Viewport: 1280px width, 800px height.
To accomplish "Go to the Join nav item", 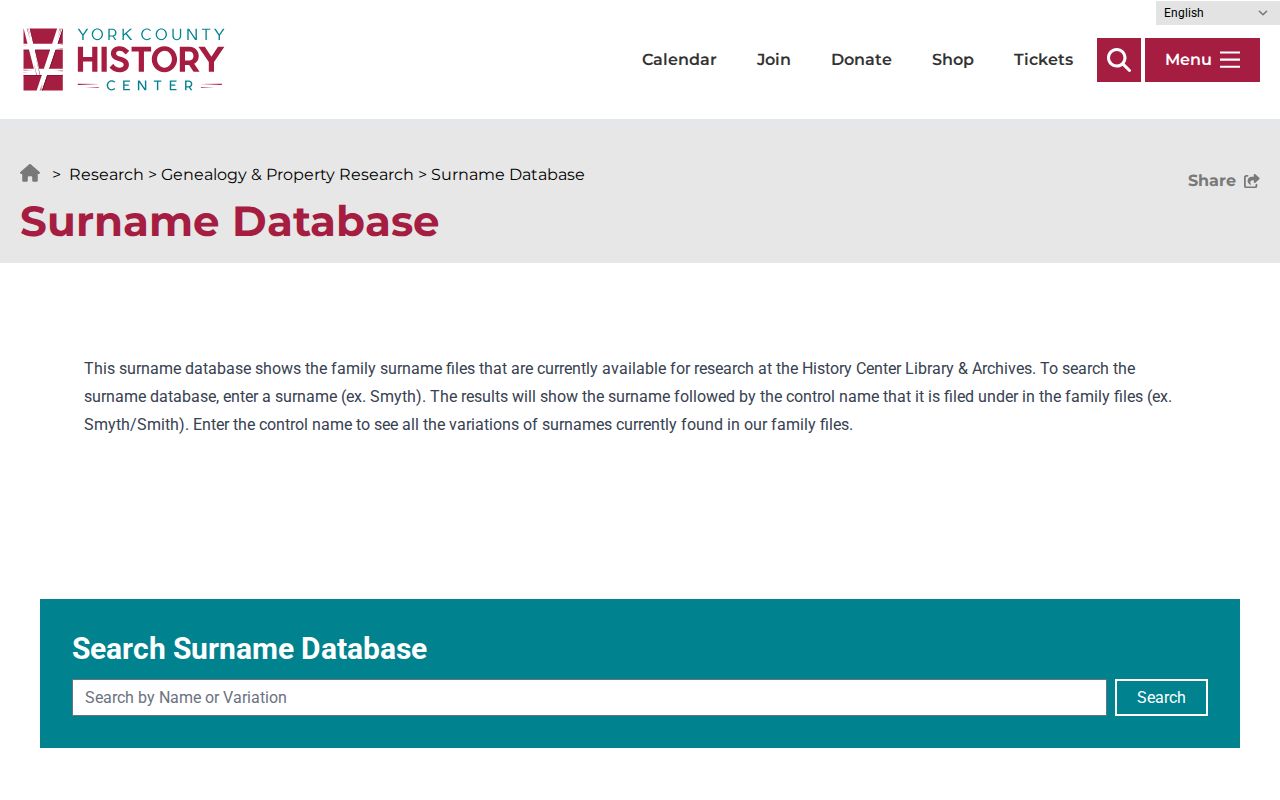I will 774,60.
